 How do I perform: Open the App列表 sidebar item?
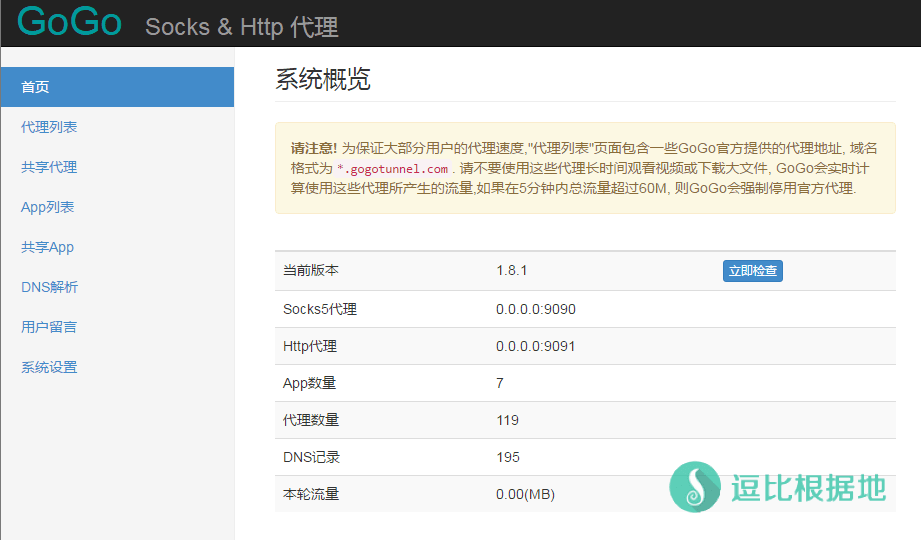47,207
